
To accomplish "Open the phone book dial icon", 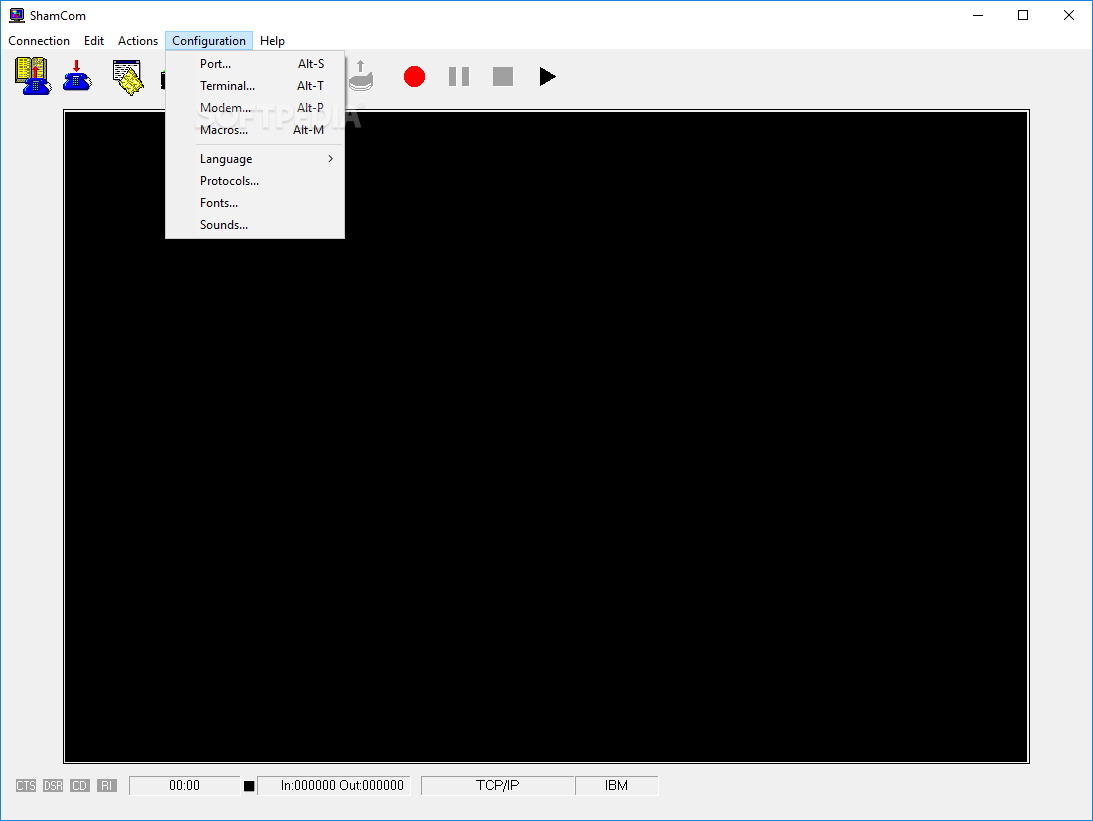I will 33,76.
